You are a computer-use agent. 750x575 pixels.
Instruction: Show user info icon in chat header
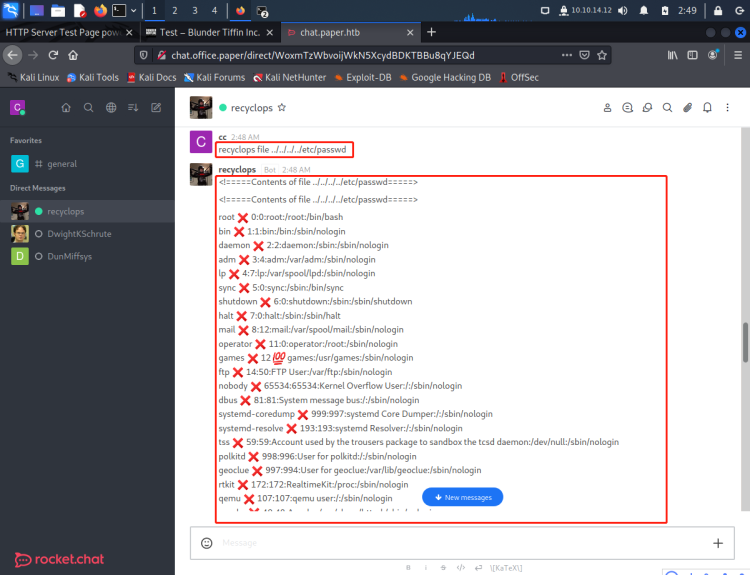[607, 108]
